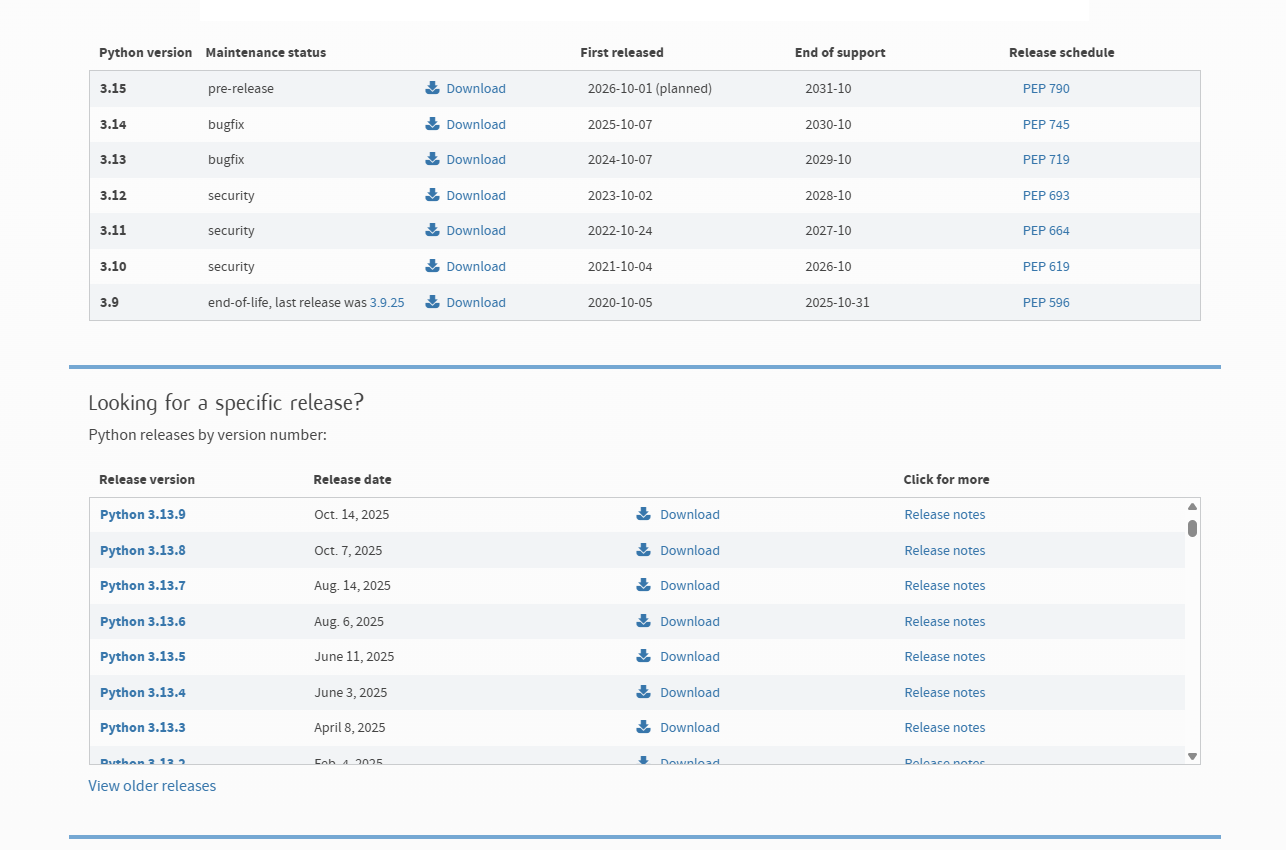Click the download icon for Python 3.15
The width and height of the screenshot is (1286, 850).
432,88
